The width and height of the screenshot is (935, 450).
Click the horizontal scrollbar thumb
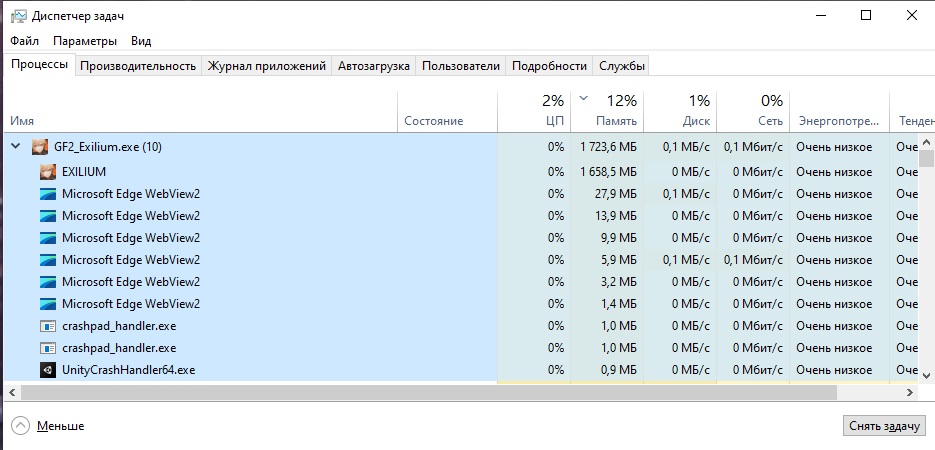429,392
